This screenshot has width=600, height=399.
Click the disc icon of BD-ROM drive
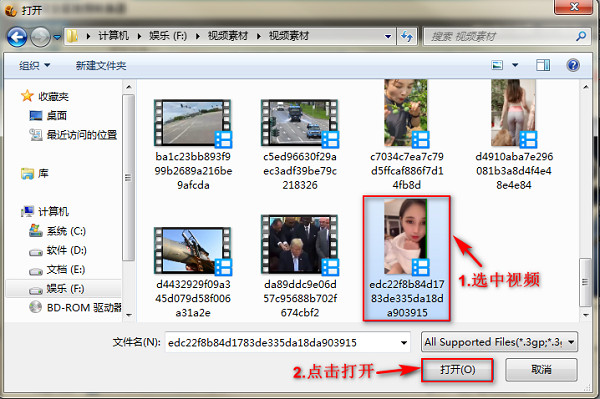[x=35, y=307]
